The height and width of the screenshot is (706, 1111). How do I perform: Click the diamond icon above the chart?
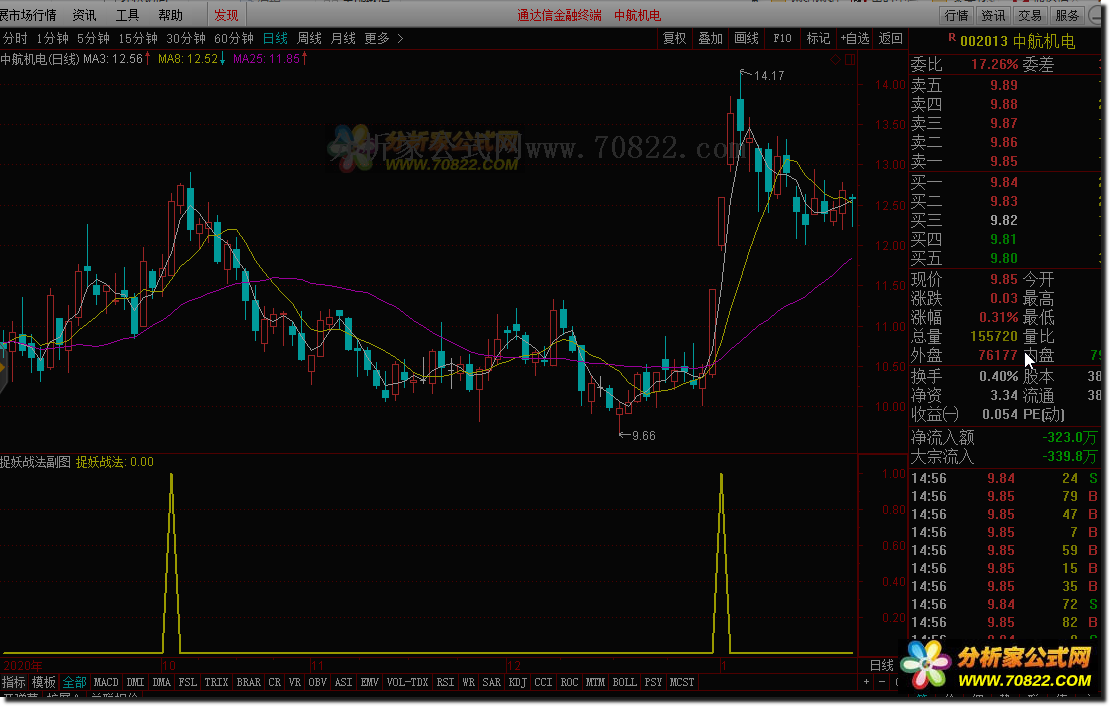click(835, 60)
